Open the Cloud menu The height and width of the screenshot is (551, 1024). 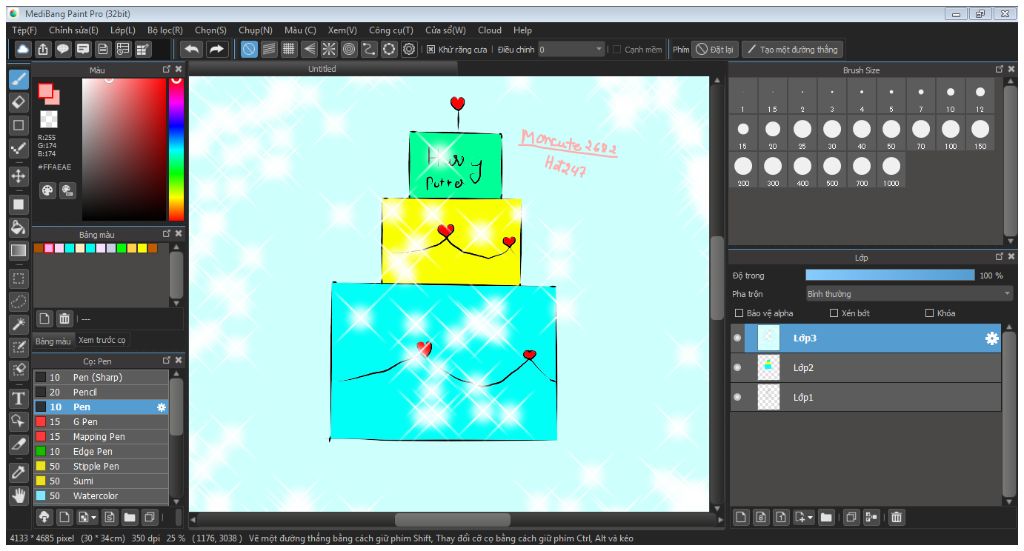click(489, 30)
